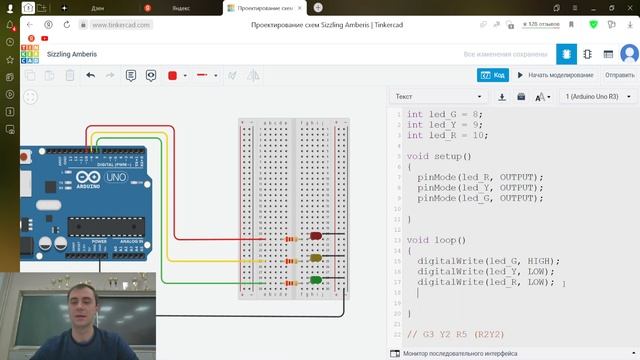Click the green shield protection icon
640x360 pixels.
(593, 25)
